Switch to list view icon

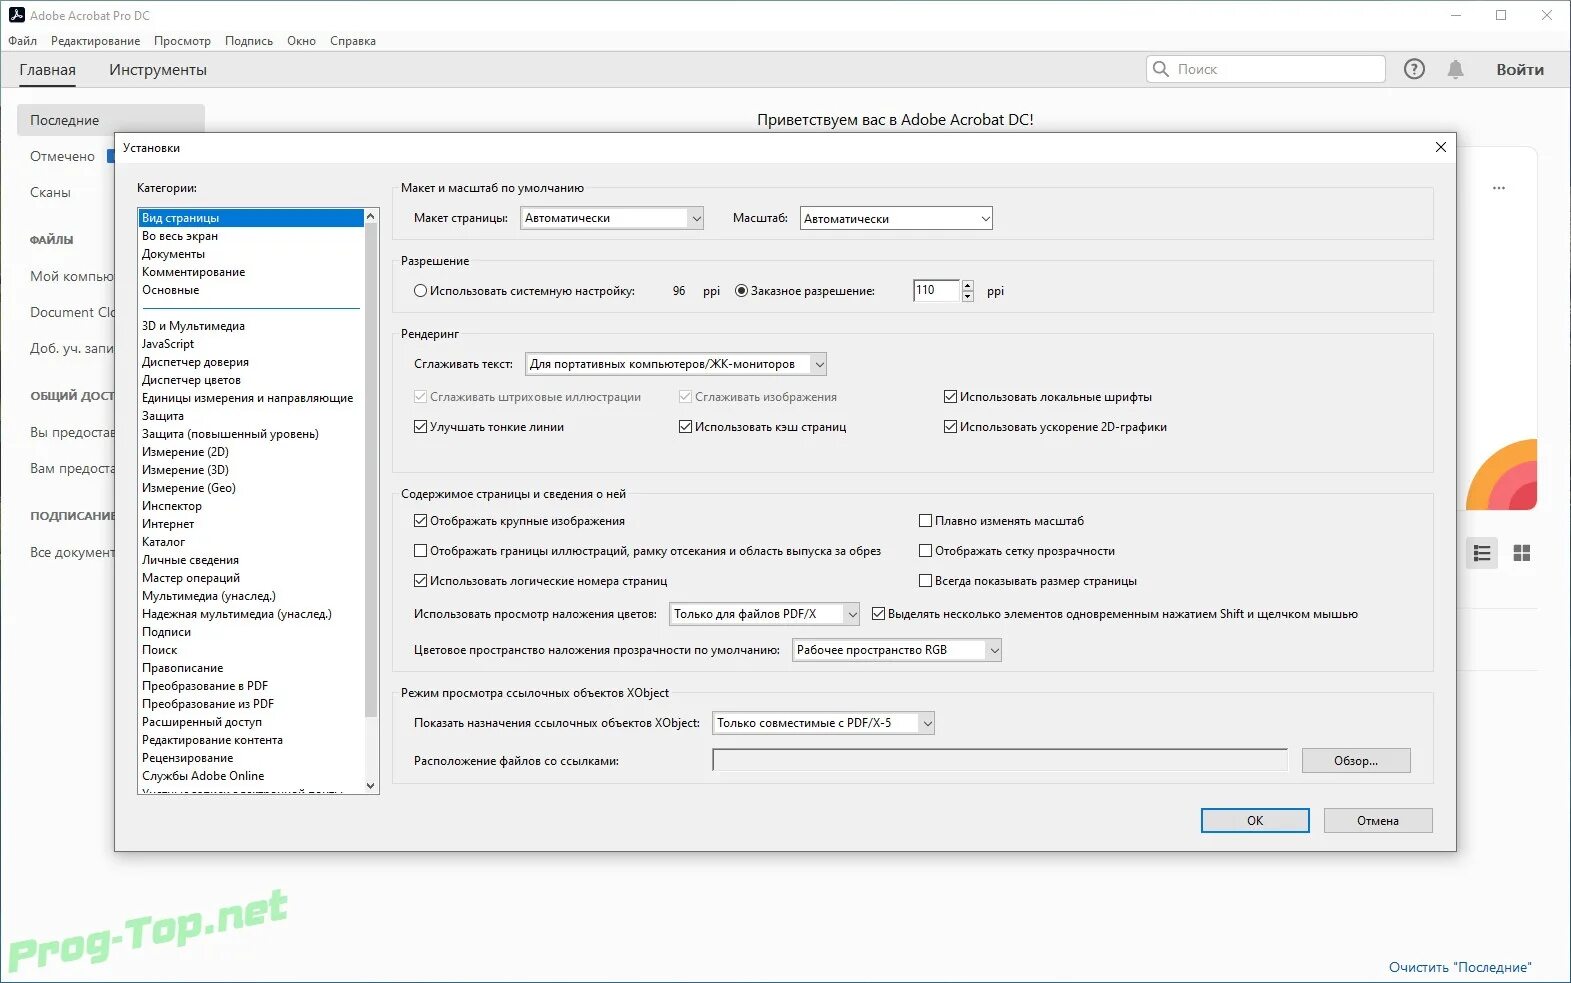click(x=1482, y=553)
